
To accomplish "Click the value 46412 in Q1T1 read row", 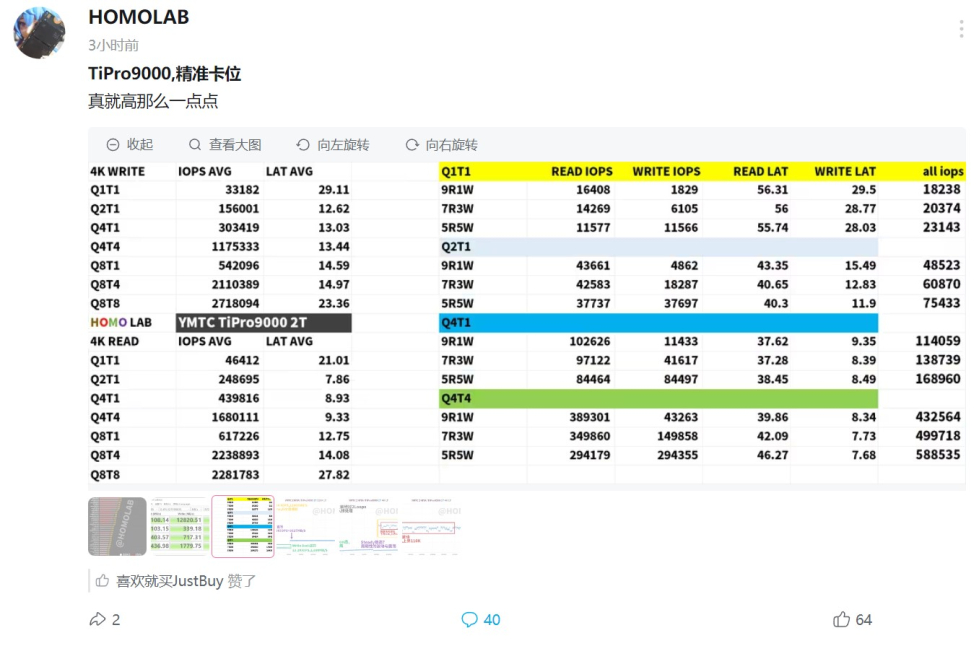I will (x=242, y=360).
